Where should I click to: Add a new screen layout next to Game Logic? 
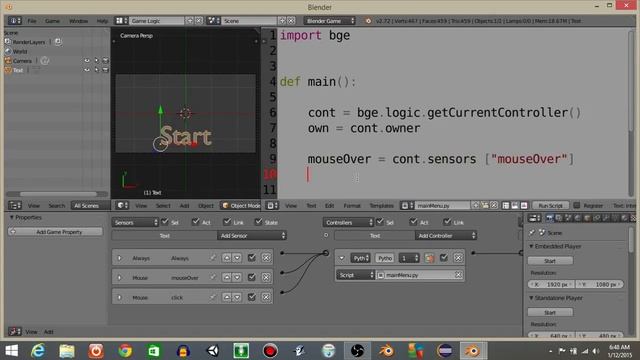(190, 20)
